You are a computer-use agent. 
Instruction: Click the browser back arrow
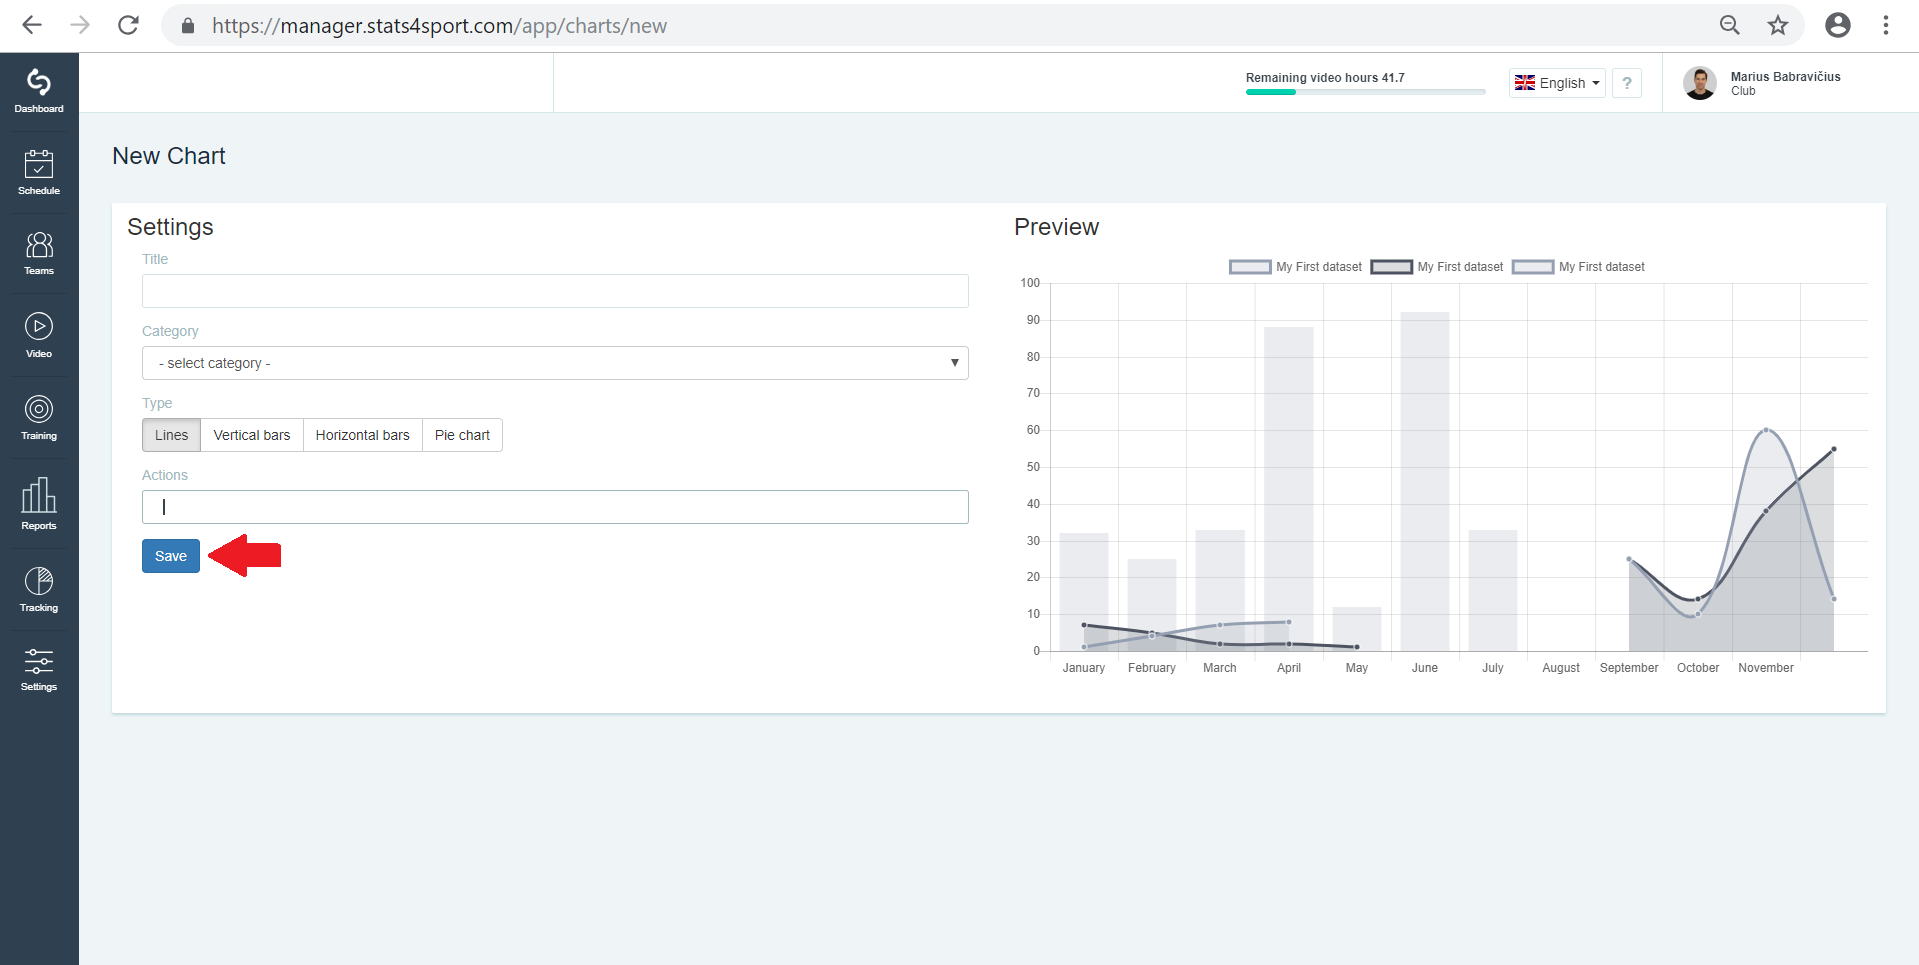[x=32, y=25]
